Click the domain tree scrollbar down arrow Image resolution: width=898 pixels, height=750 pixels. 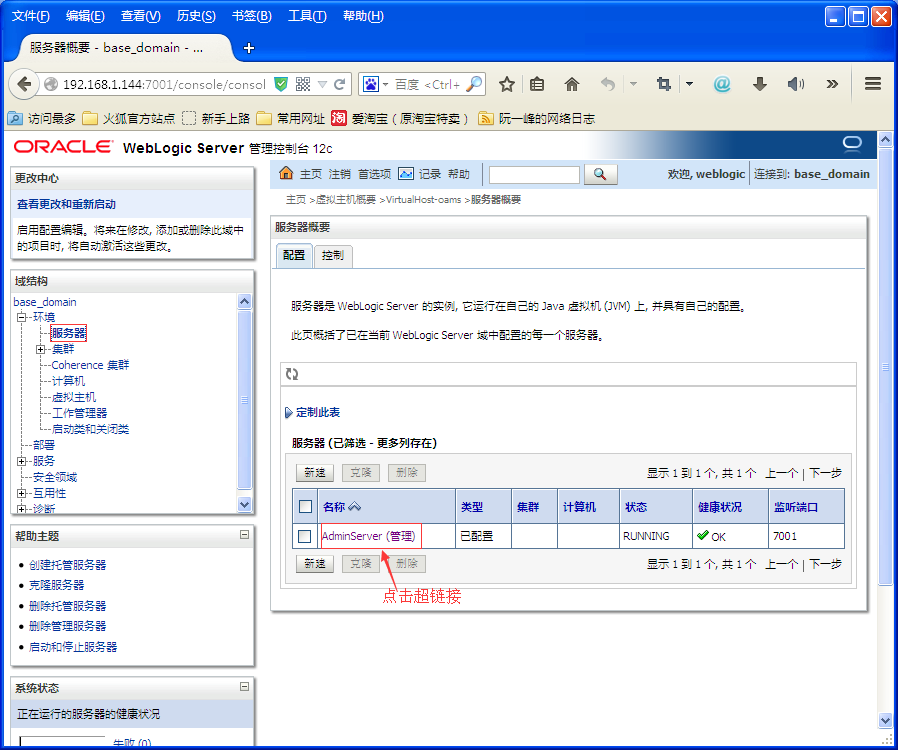[x=245, y=505]
